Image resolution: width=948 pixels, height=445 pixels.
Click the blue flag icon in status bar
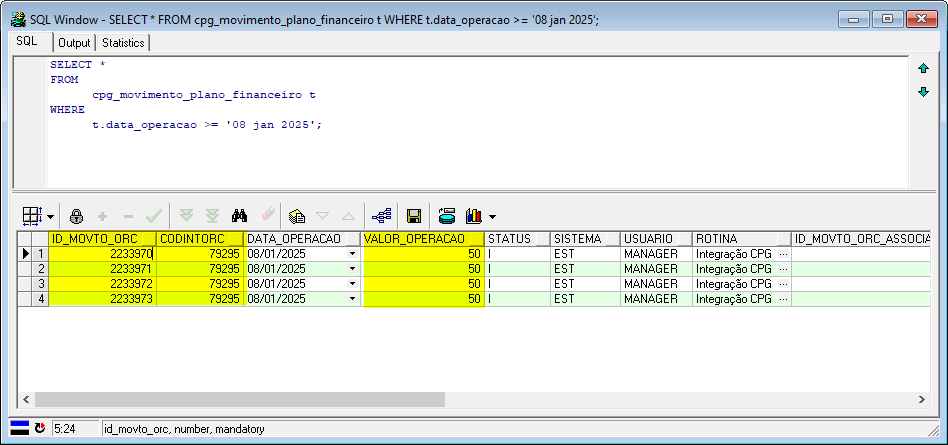[x=20, y=428]
